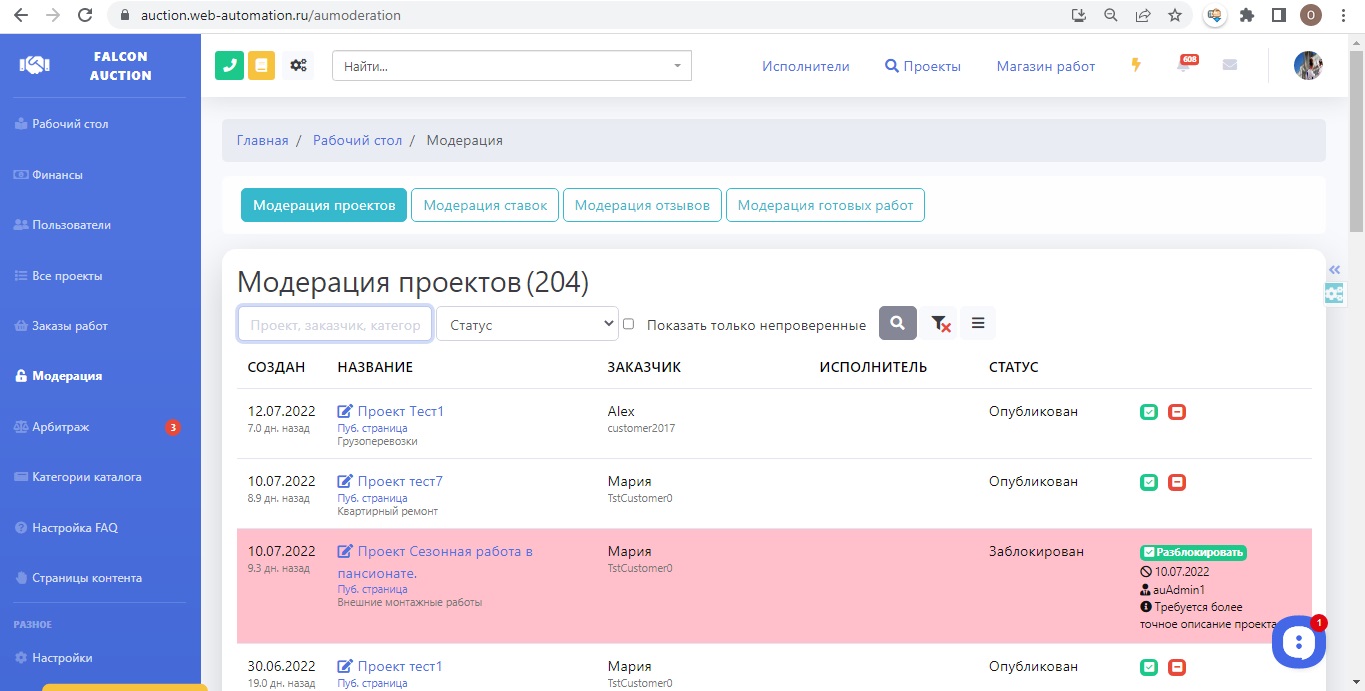This screenshot has height=691, width=1365.
Task: Click the Разблокировать button
Action: pos(1193,552)
